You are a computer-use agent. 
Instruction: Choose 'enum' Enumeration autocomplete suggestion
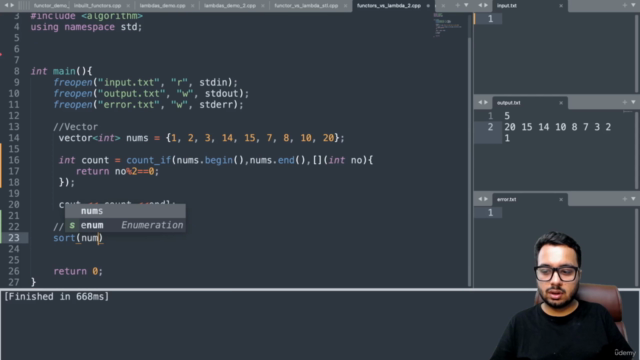coord(125,225)
